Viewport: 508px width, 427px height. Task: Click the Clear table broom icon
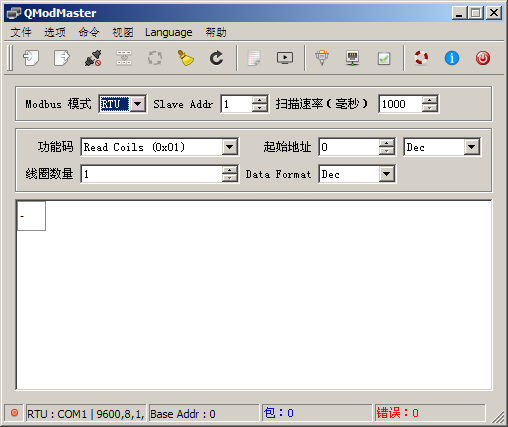(x=186, y=58)
